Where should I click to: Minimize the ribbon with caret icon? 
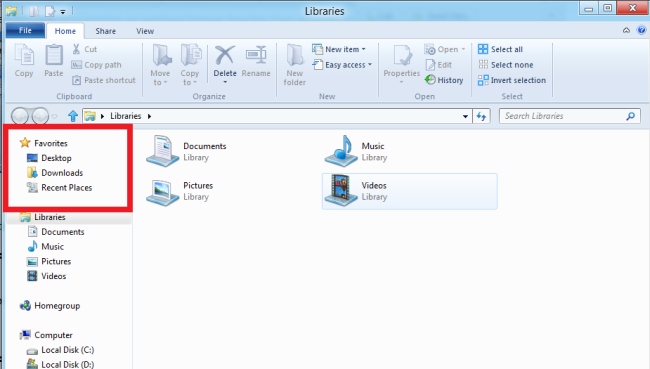click(x=626, y=30)
